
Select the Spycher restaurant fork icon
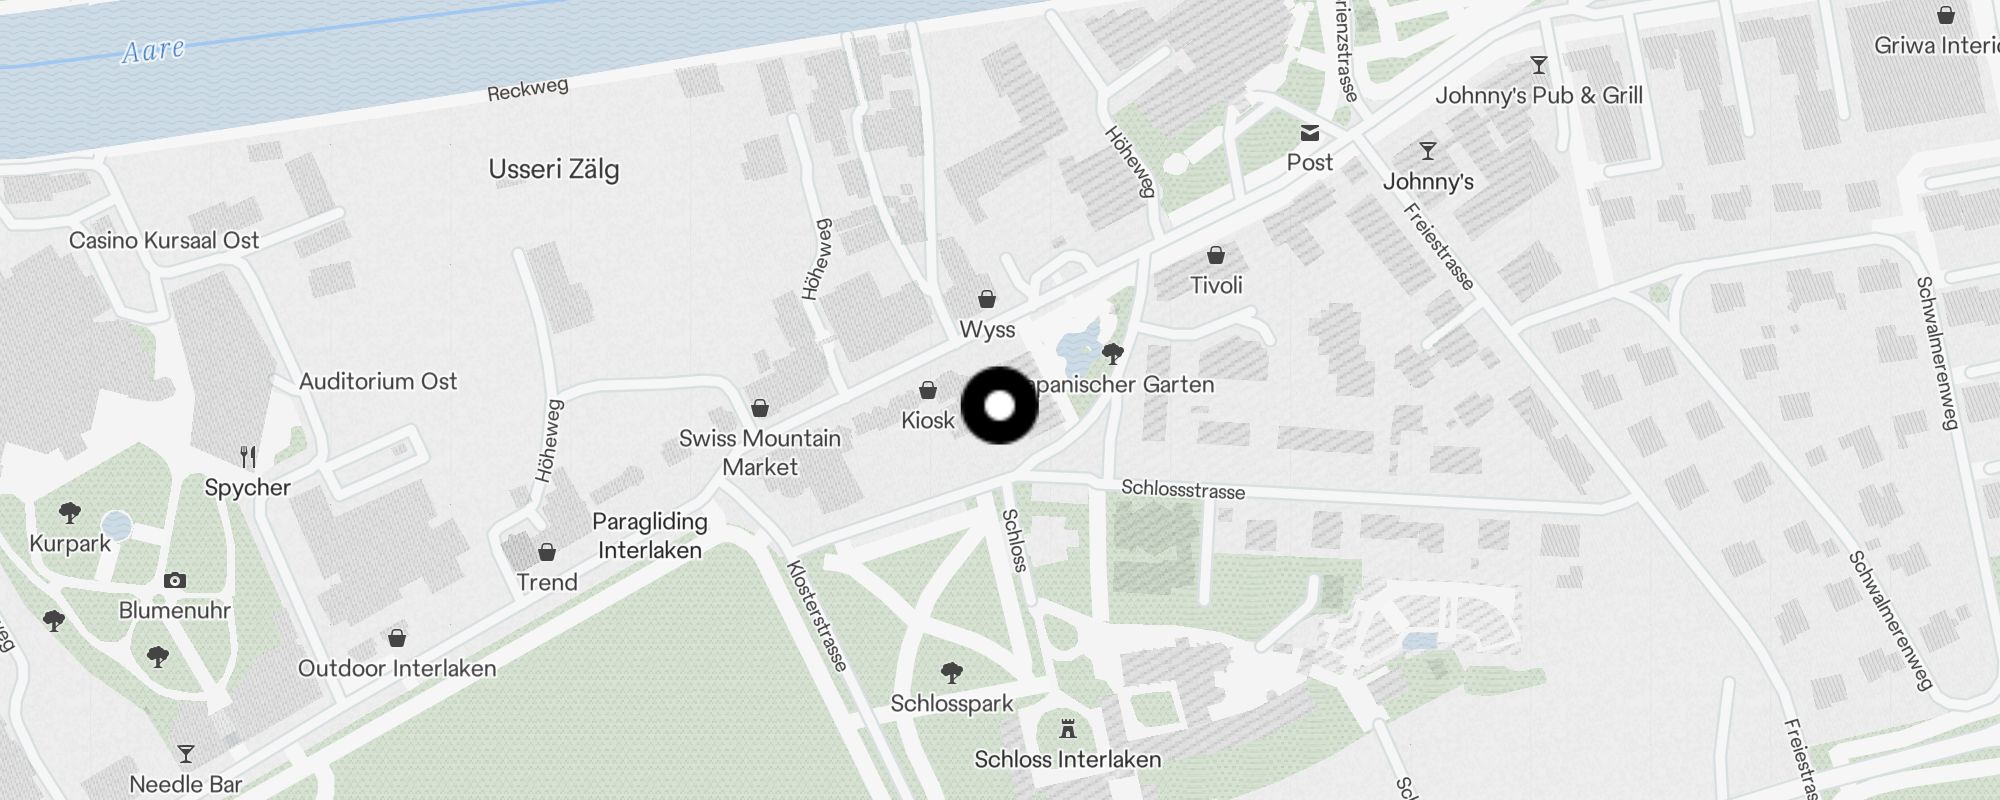pos(248,457)
